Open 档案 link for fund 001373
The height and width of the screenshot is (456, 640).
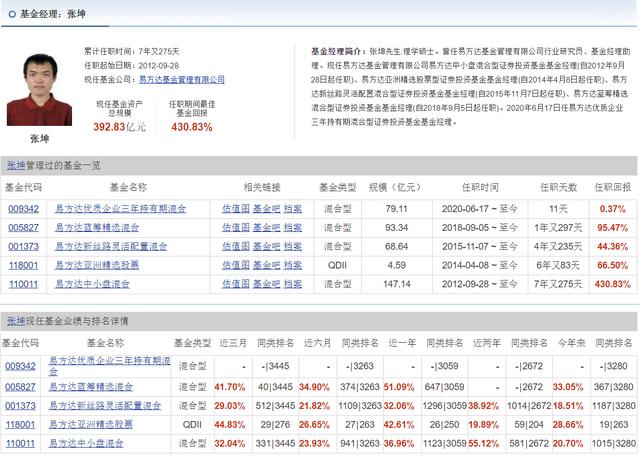click(293, 247)
